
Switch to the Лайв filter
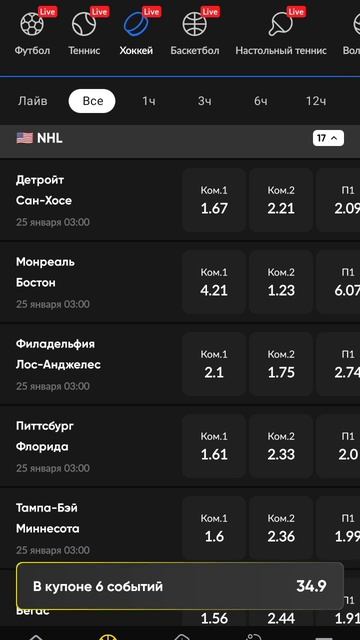33,101
